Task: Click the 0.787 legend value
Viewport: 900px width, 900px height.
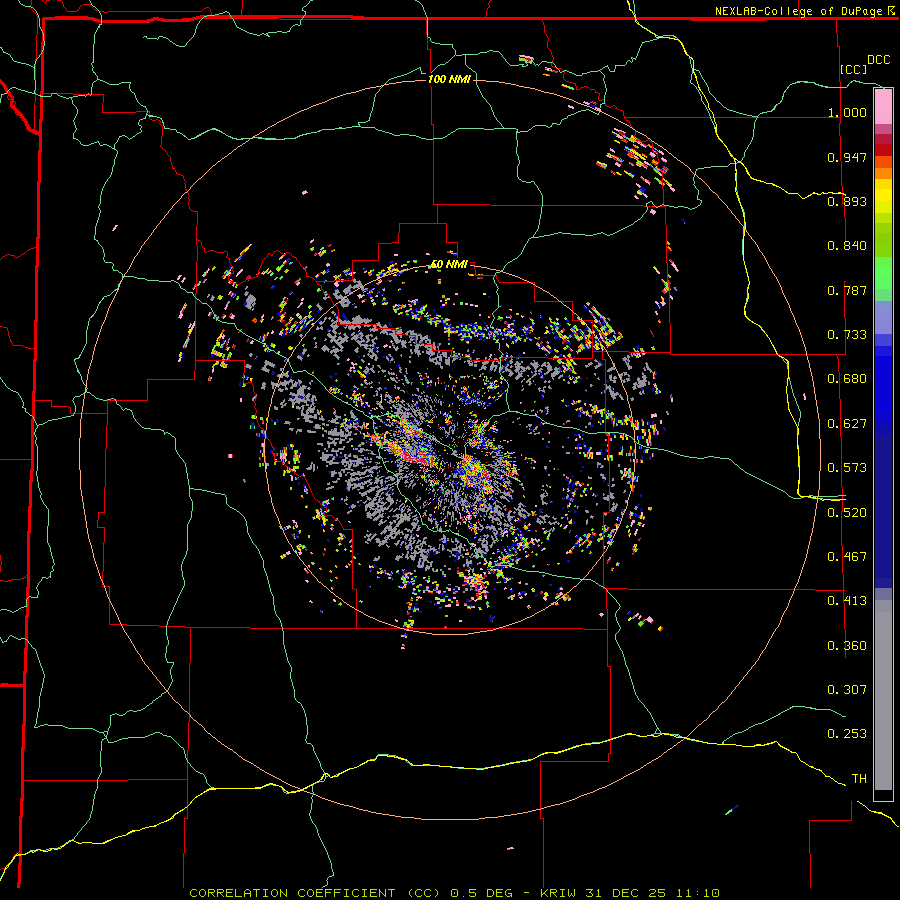Action: point(847,290)
